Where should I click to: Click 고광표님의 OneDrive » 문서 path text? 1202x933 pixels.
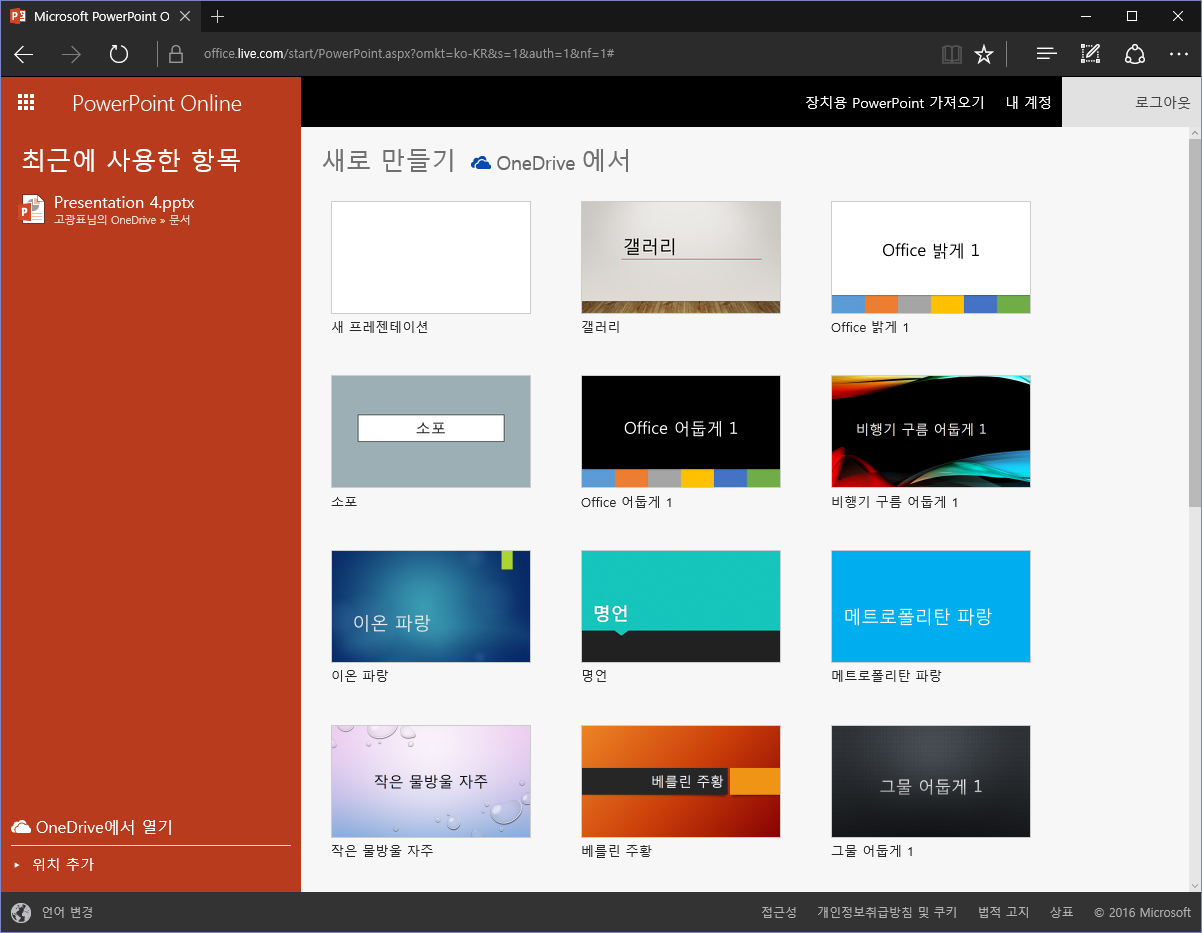122,219
